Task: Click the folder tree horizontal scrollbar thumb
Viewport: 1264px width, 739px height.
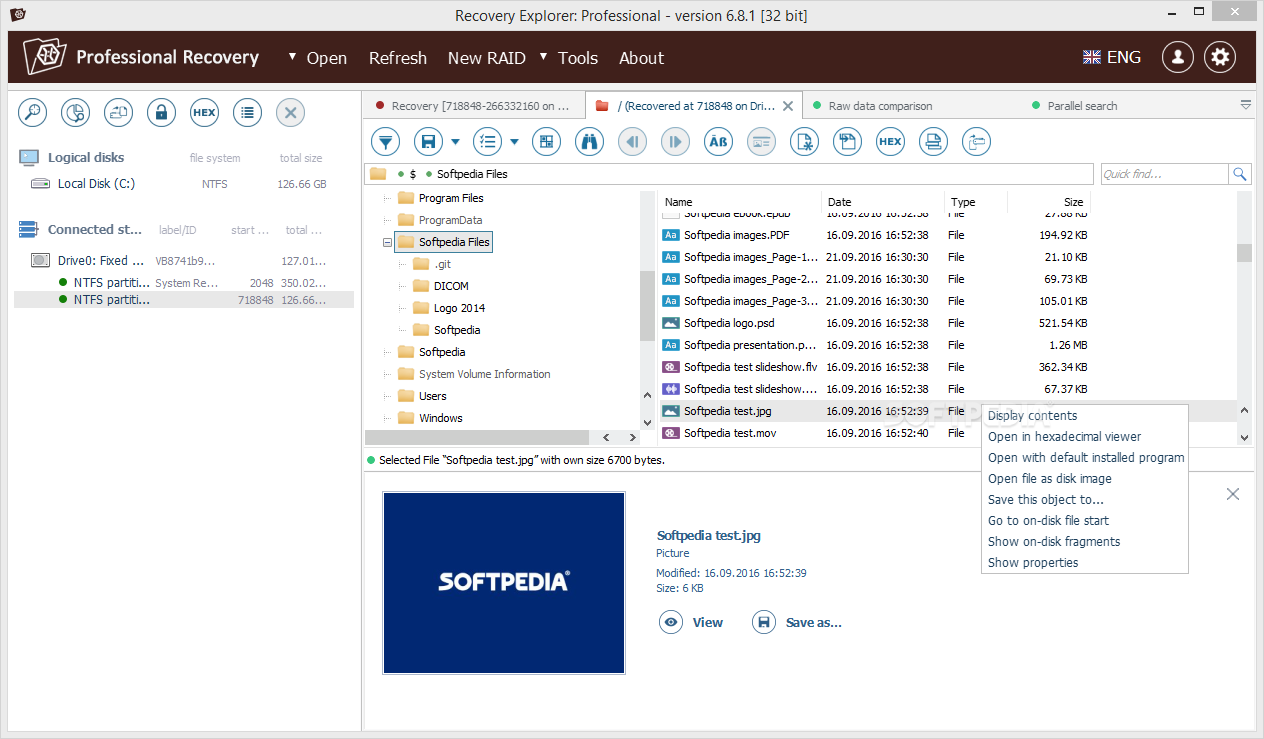Action: click(x=478, y=438)
